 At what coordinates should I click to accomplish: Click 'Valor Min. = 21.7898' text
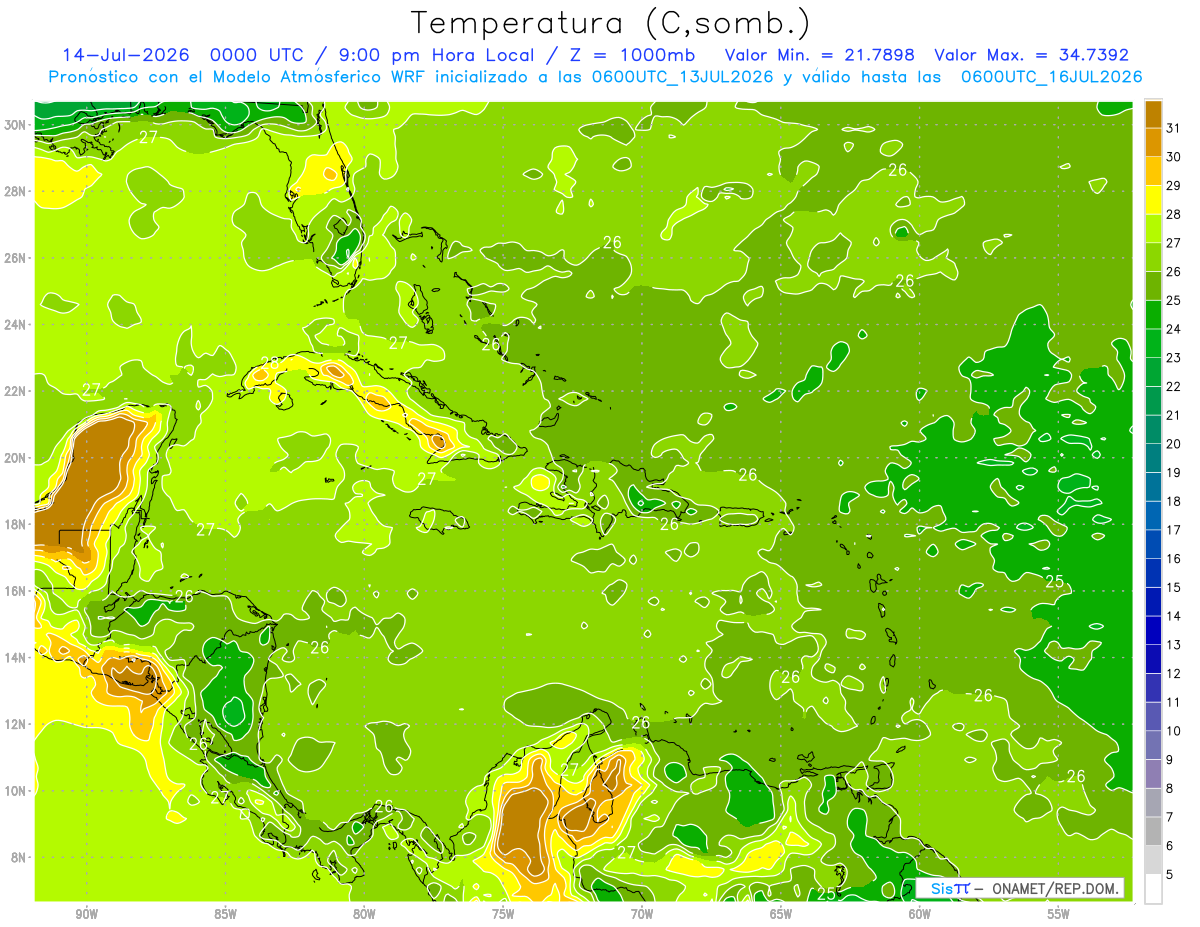click(820, 55)
